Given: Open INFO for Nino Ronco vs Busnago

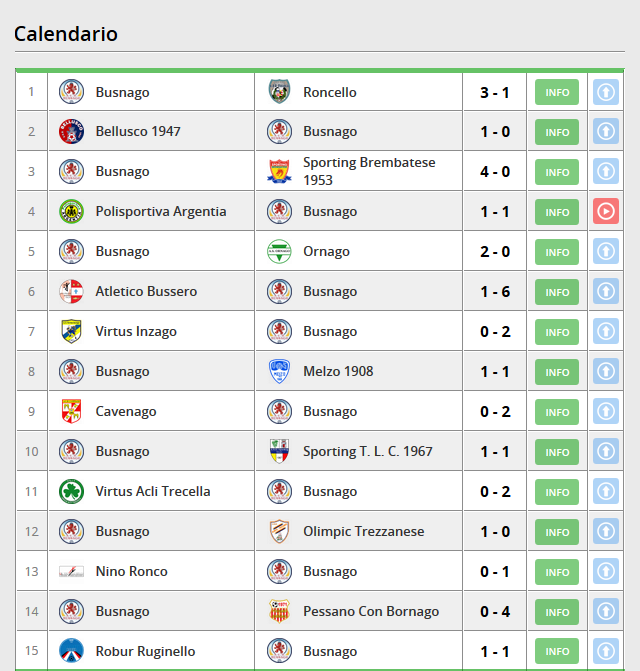Looking at the screenshot, I should pyautogui.click(x=557, y=572).
